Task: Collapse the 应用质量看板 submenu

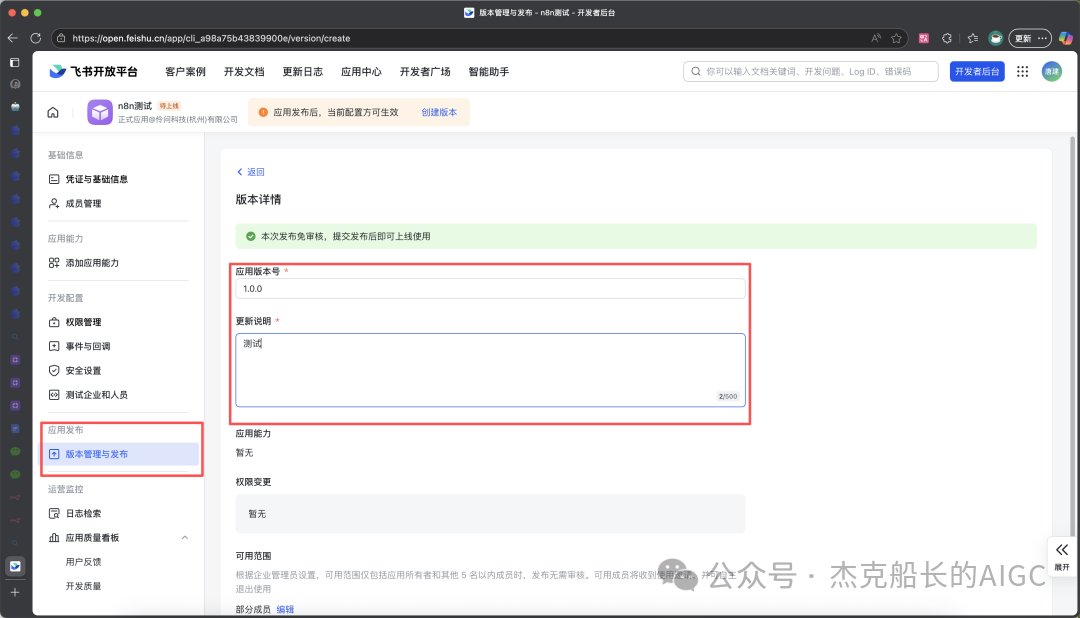Action: [x=185, y=537]
